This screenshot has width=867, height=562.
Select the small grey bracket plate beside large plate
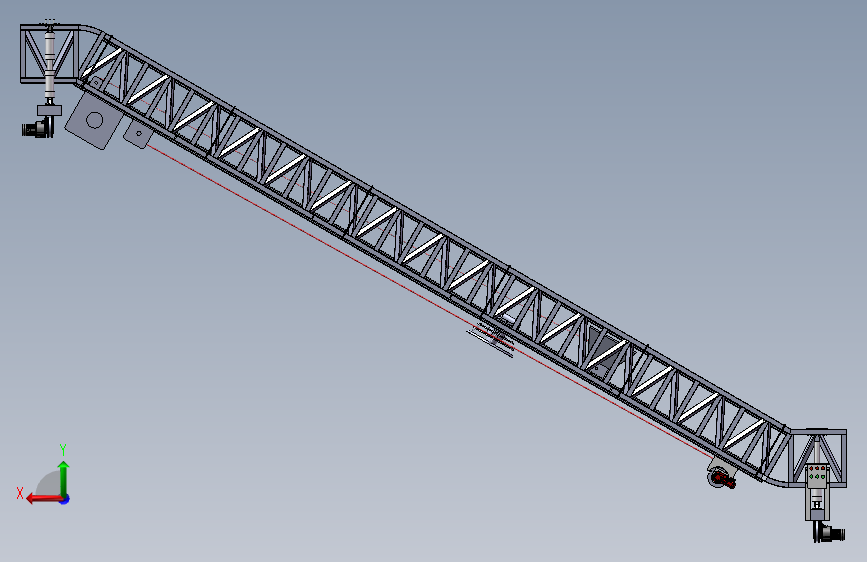[137, 134]
